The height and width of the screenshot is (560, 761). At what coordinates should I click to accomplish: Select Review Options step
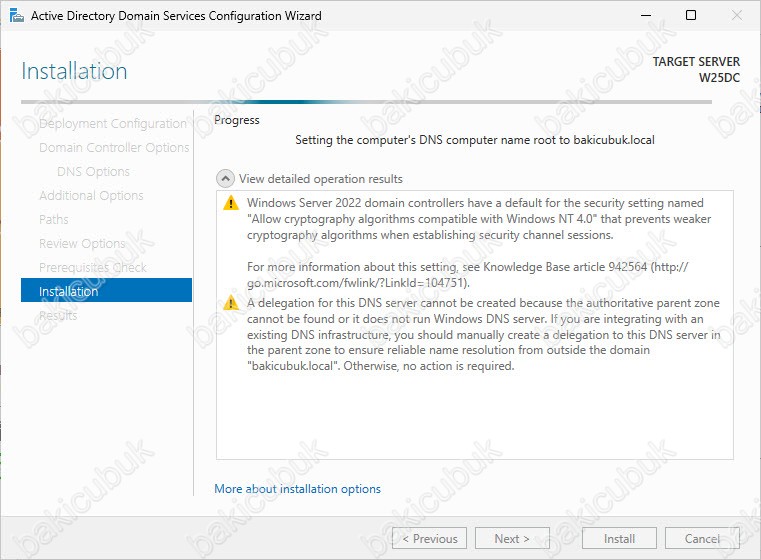point(82,243)
